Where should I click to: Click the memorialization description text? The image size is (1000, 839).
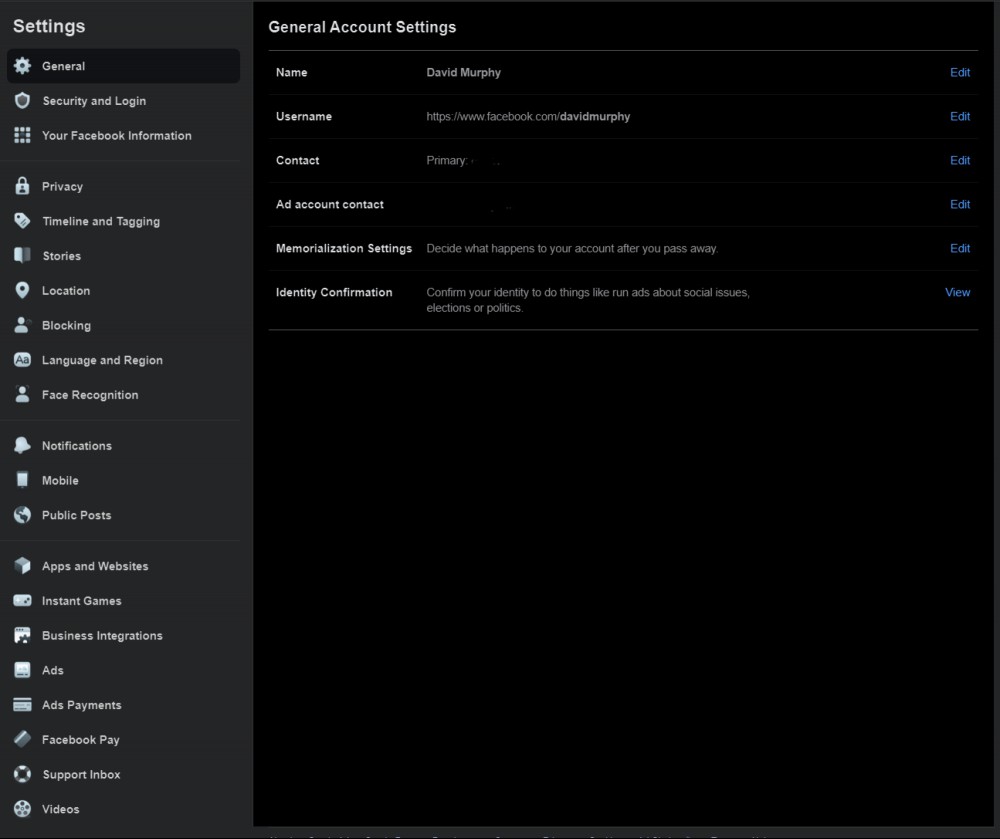pyautogui.click(x=572, y=249)
